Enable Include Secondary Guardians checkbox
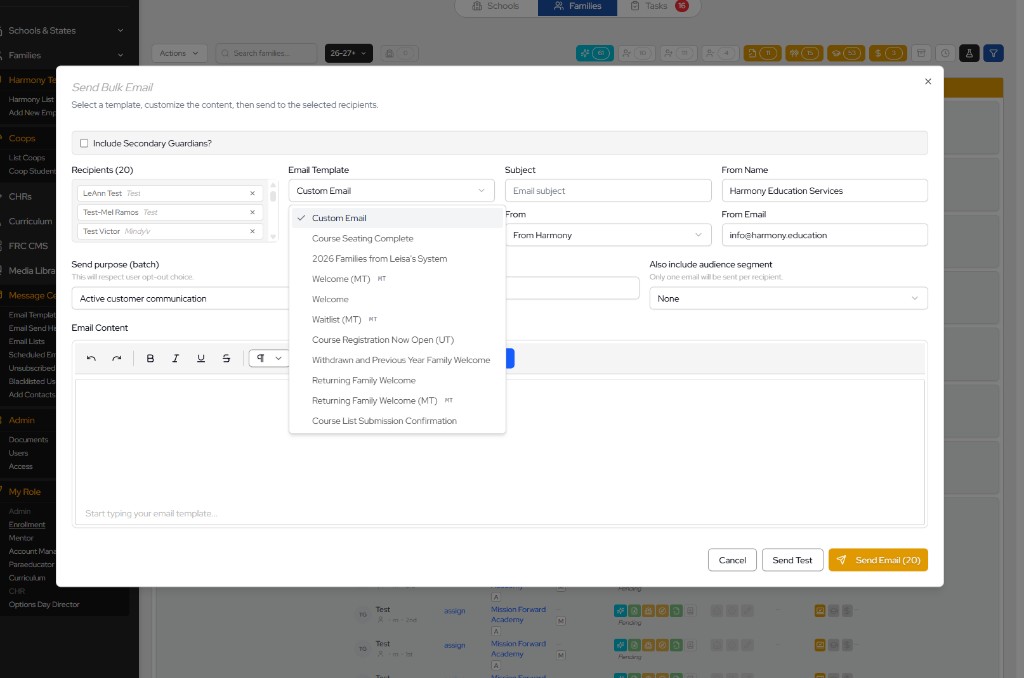This screenshot has height=678, width=1024. pos(84,143)
